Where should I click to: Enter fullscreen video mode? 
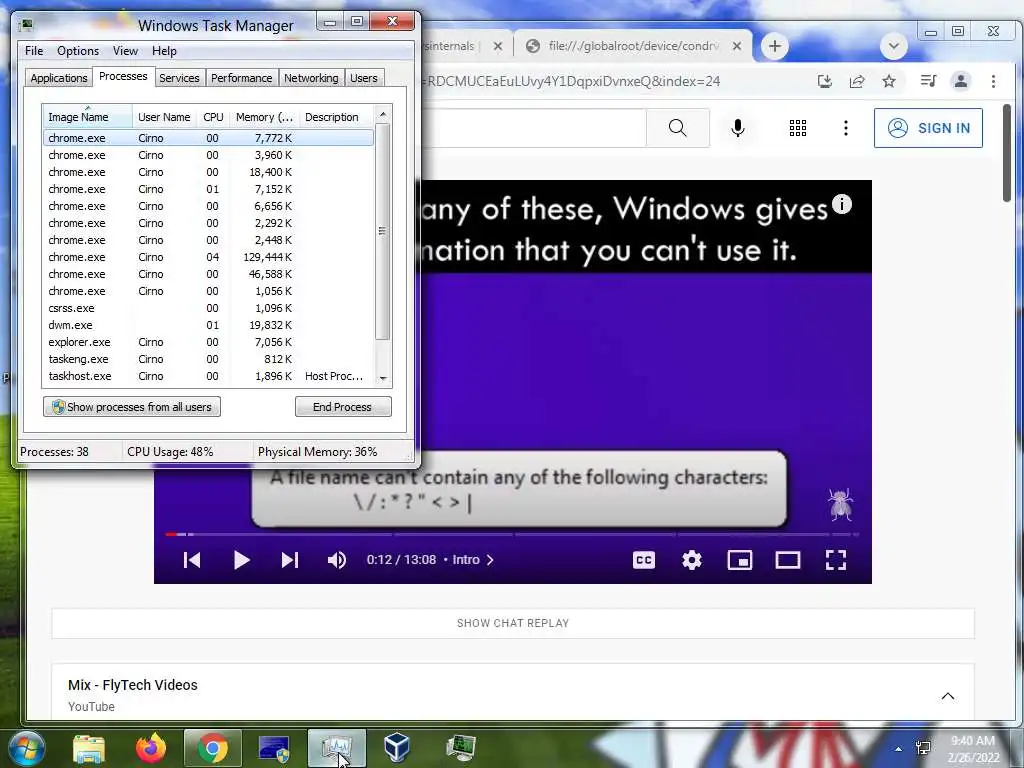pos(836,560)
